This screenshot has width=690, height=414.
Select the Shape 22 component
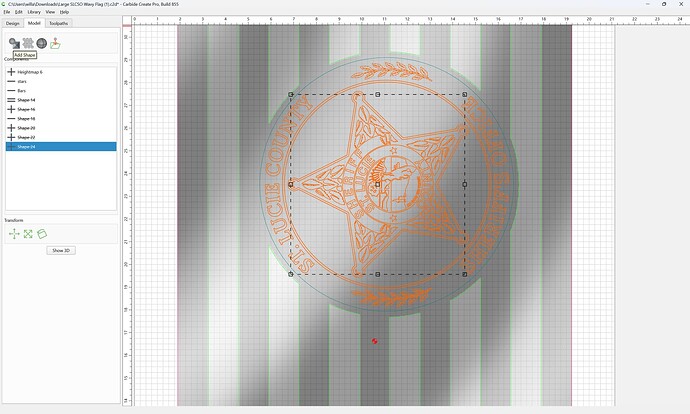[61, 137]
